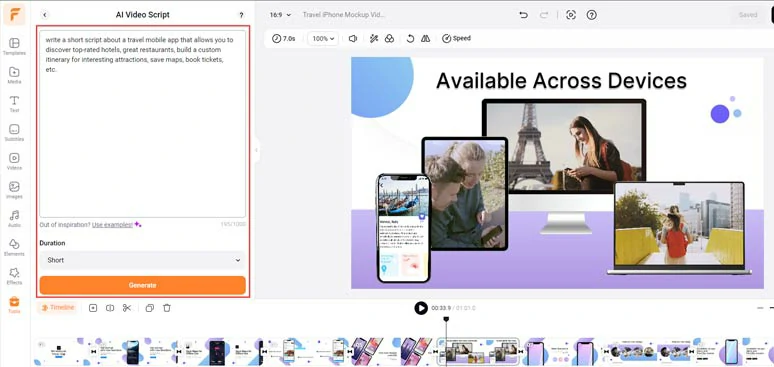Open the FlexClip home logo

coord(14,14)
